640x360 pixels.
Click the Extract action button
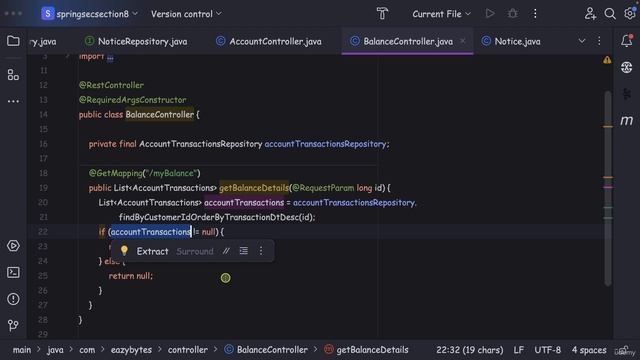[152, 251]
